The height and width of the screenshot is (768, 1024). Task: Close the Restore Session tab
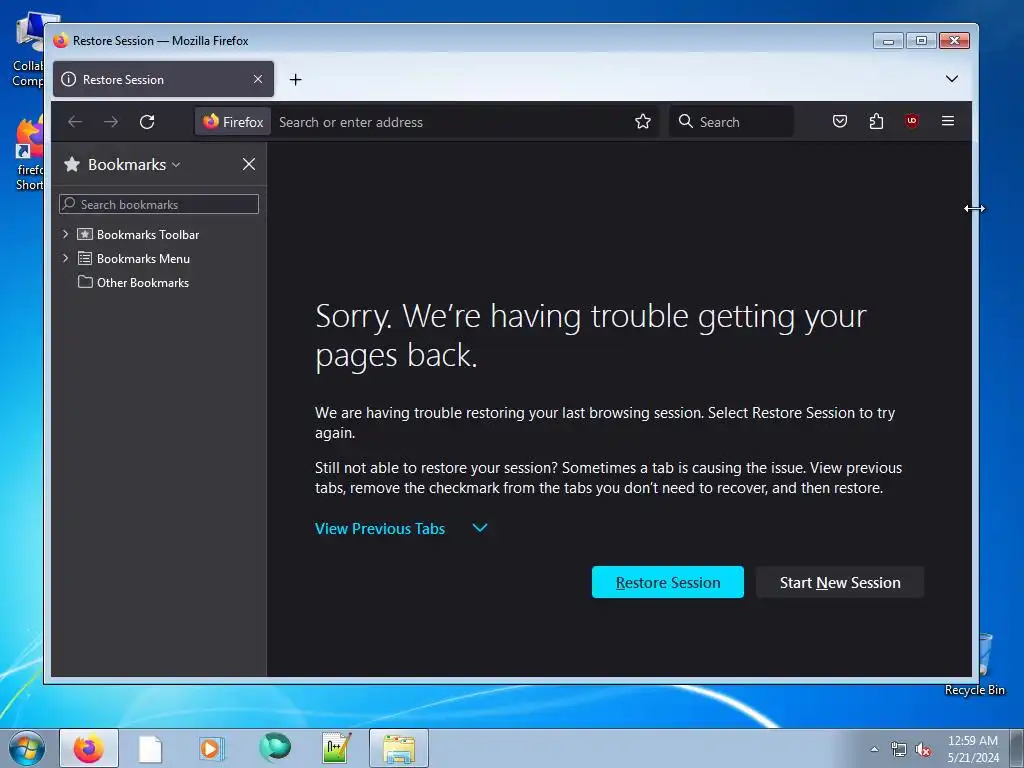point(258,79)
